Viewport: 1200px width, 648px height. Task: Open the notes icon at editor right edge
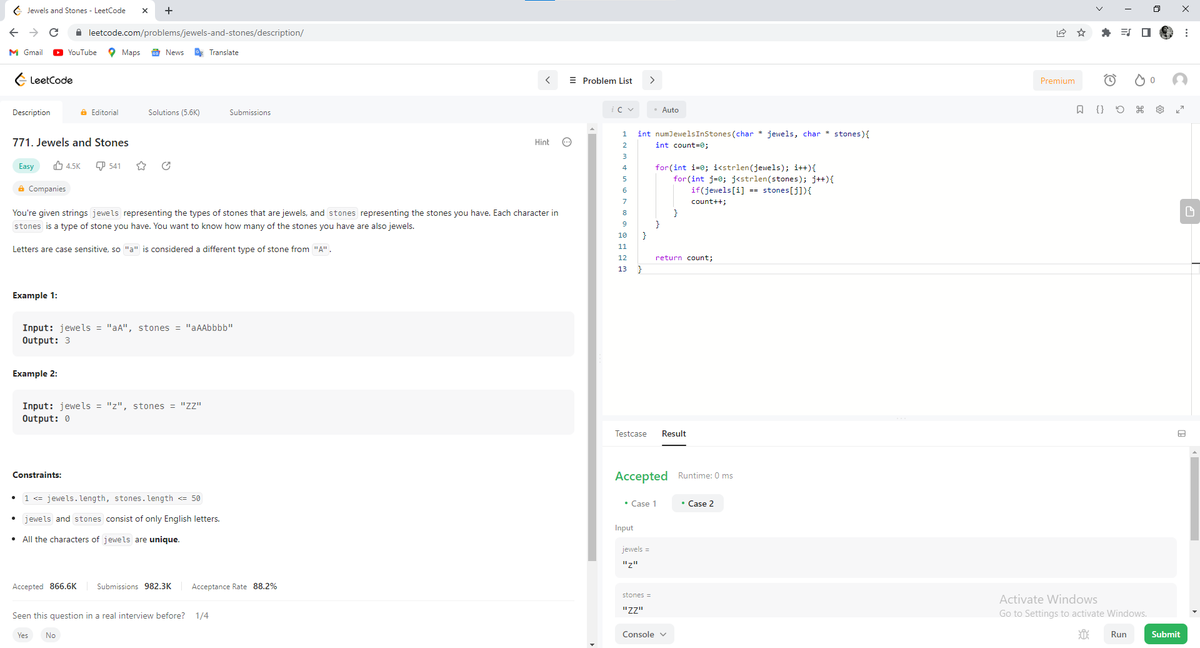1189,210
